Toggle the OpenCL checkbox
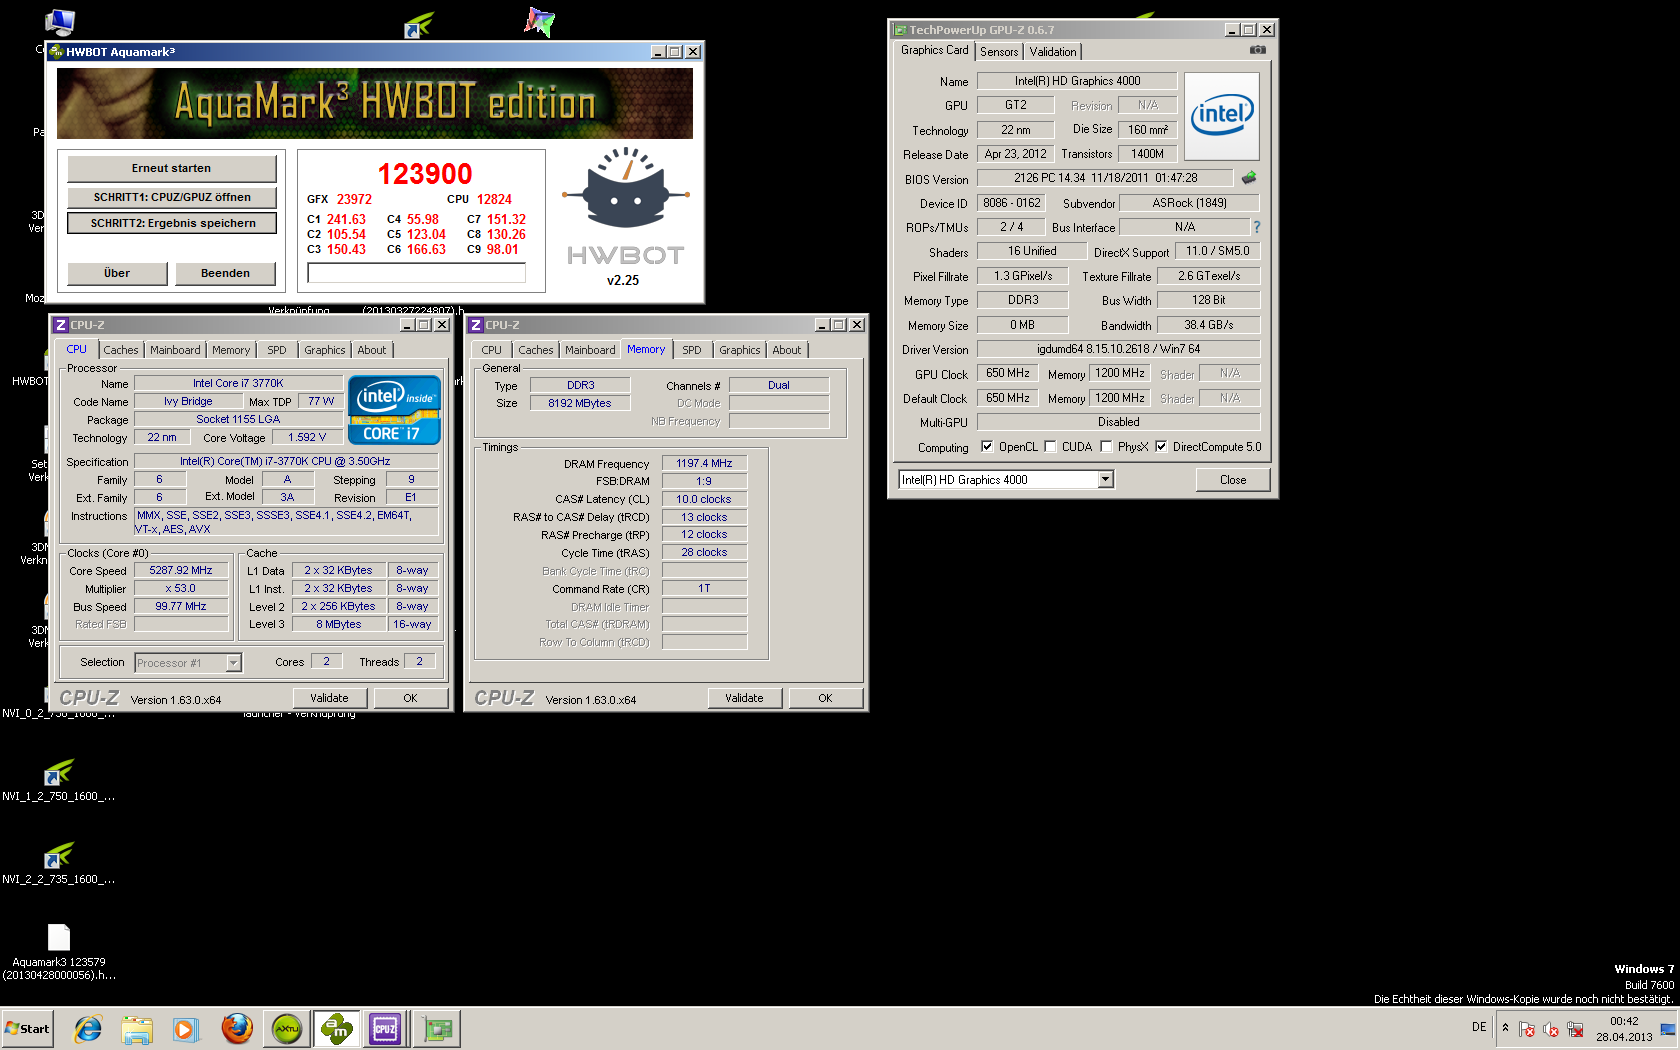Screen dimensions: 1680x1050 point(987,447)
